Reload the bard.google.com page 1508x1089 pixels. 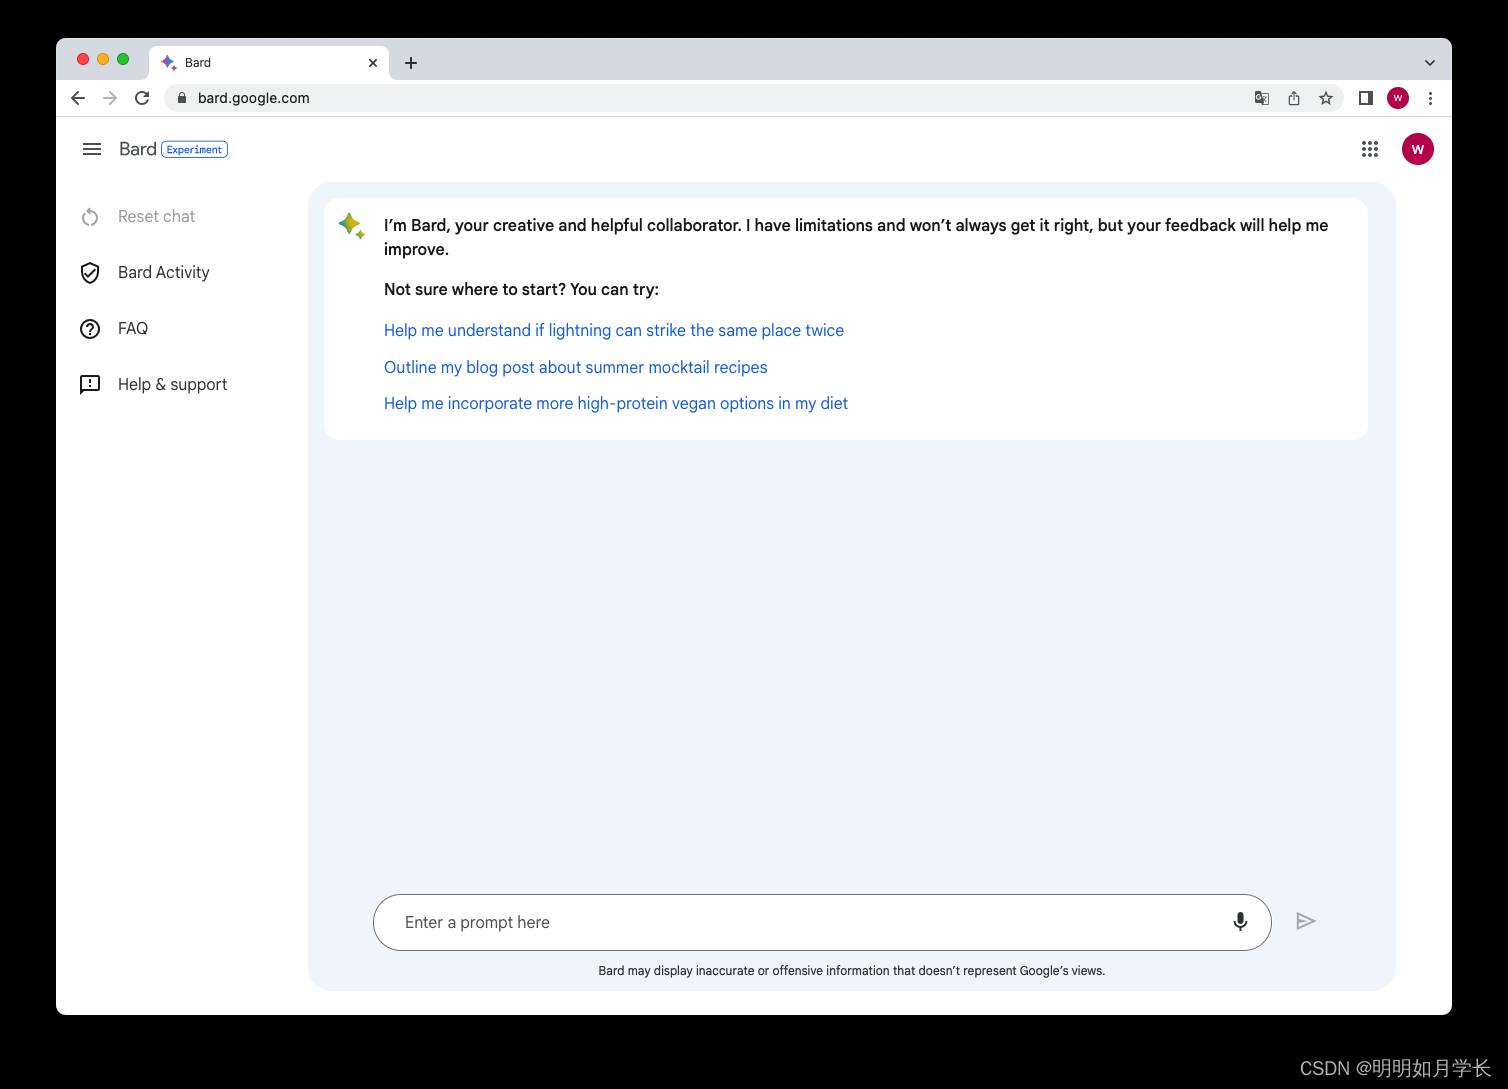(142, 98)
